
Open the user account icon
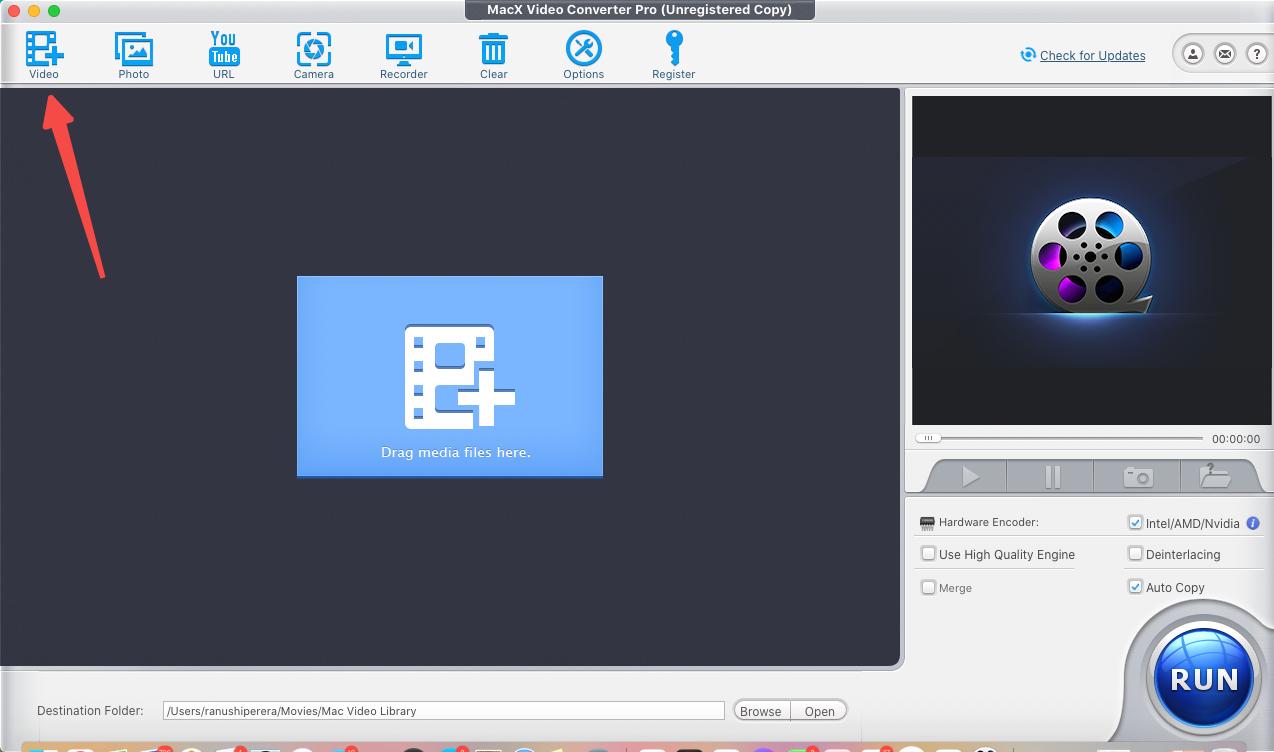1193,54
